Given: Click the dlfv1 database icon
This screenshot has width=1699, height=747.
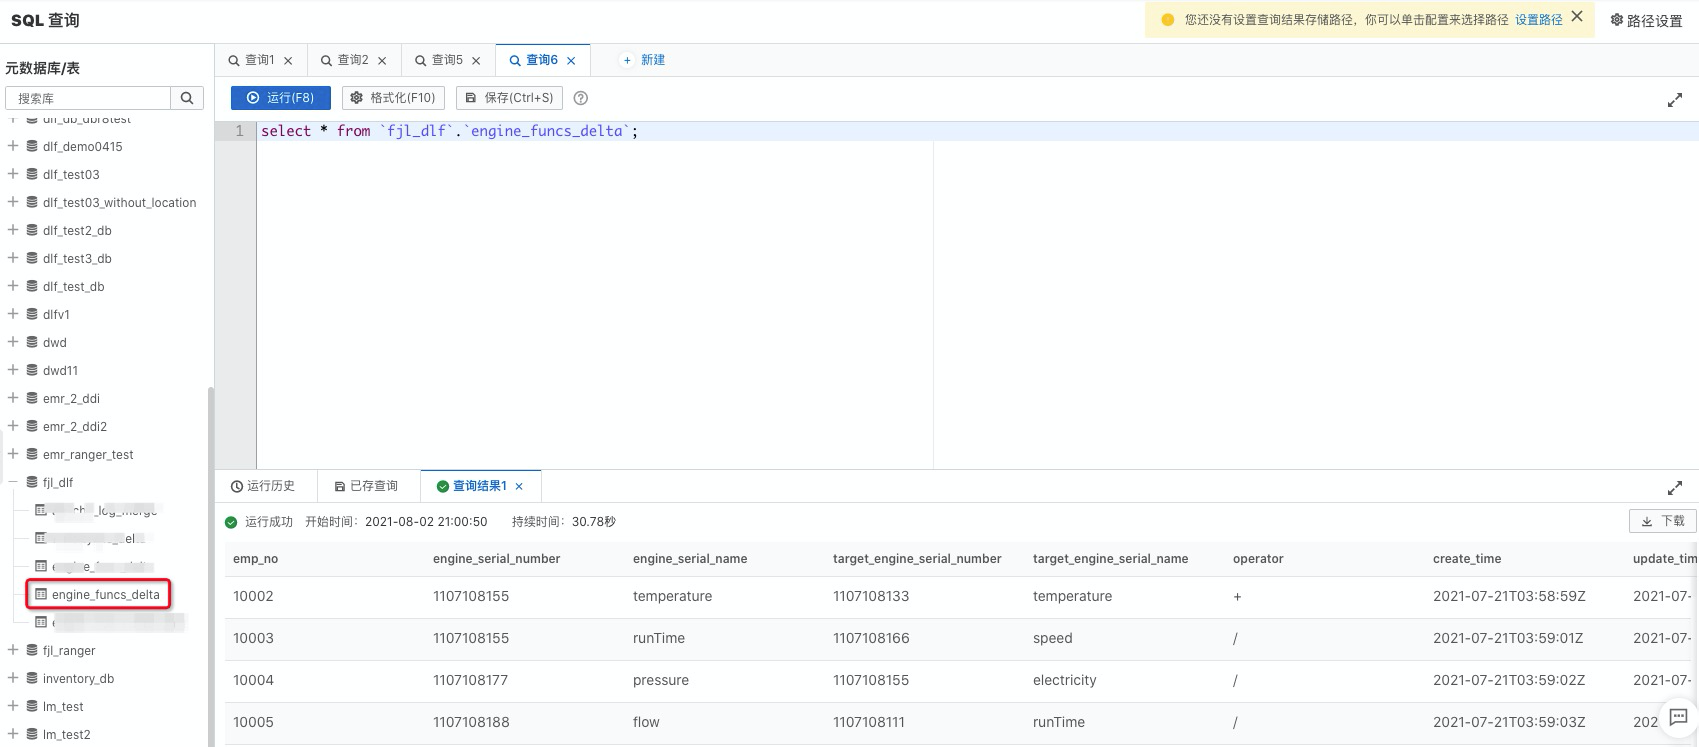Looking at the screenshot, I should (x=32, y=314).
